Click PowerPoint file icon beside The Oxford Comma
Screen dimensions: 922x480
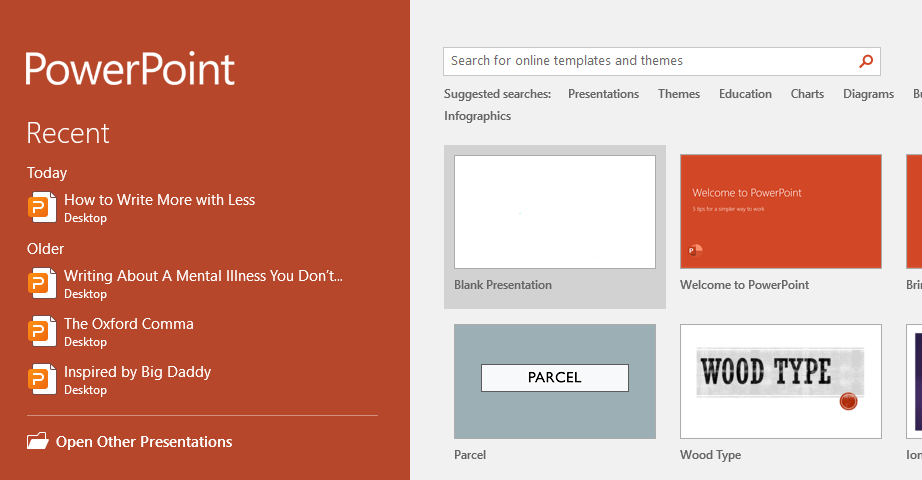42,331
